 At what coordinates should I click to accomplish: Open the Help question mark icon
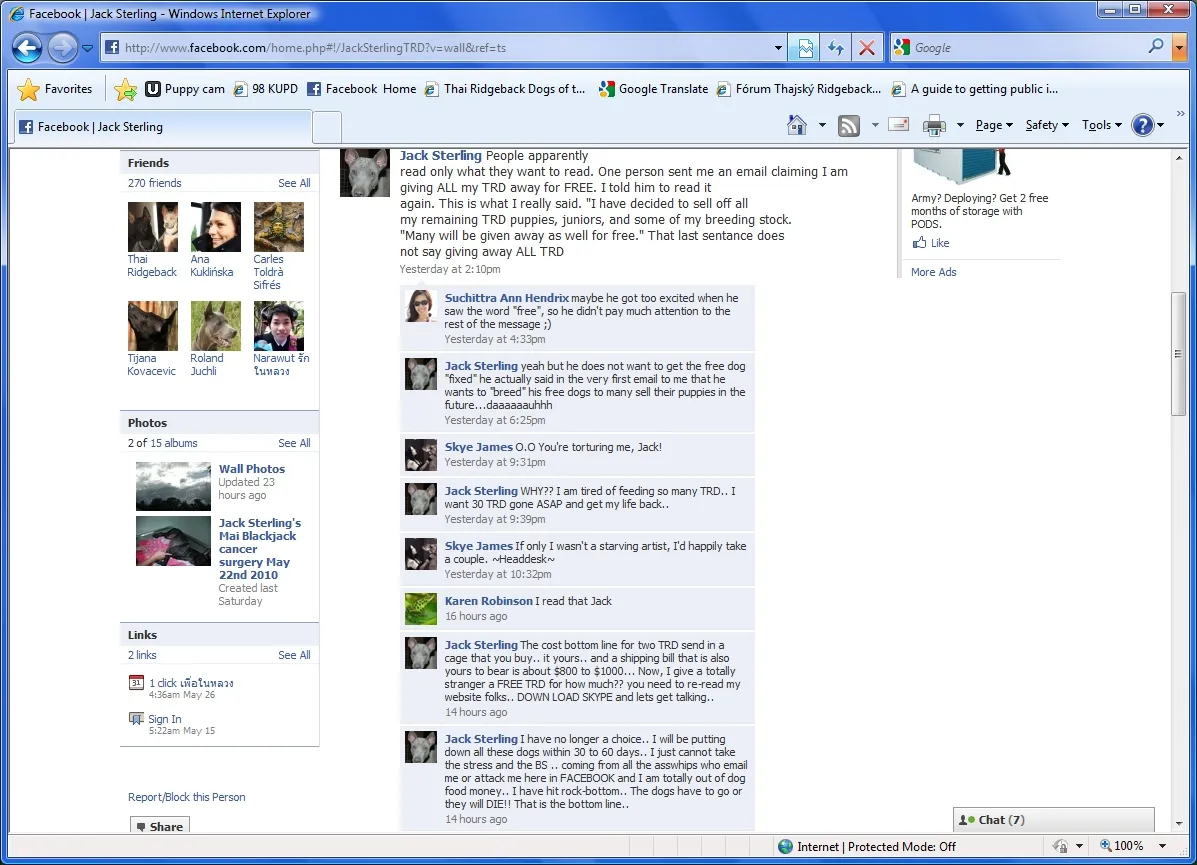pos(1142,125)
